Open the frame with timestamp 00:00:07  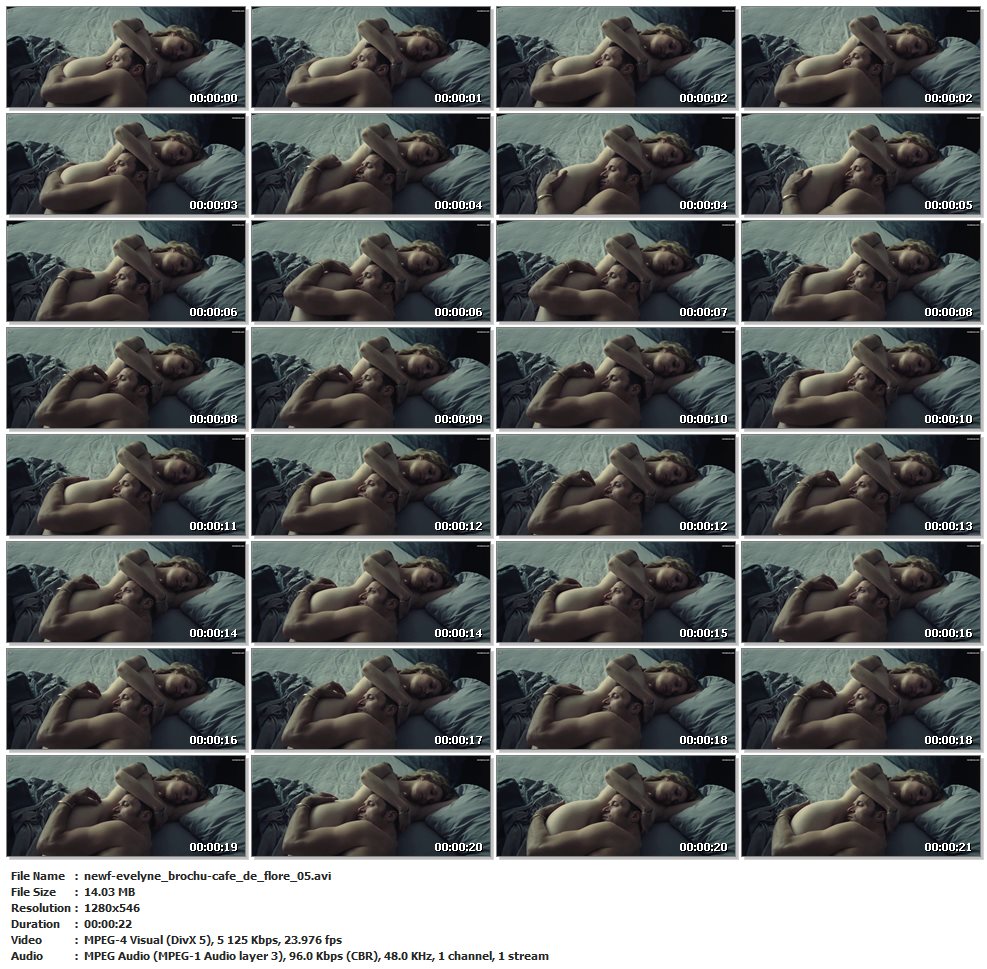616,271
